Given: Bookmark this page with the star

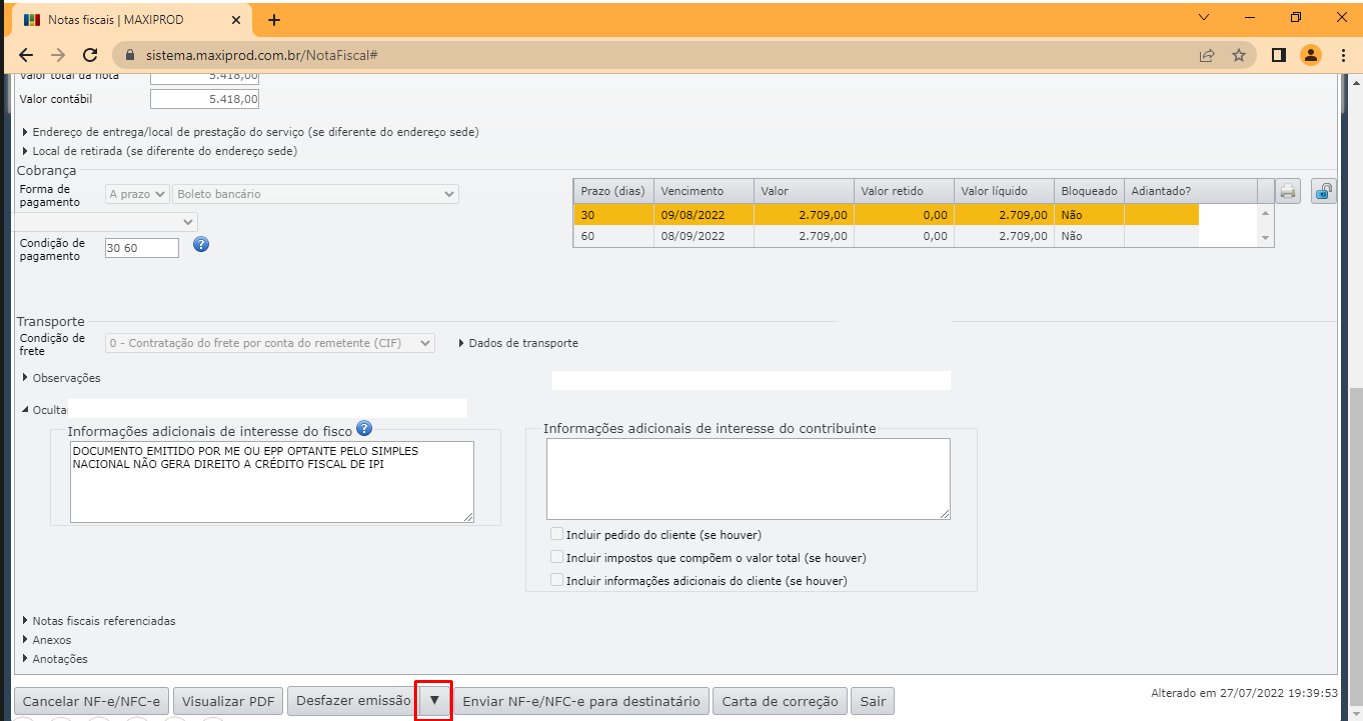Looking at the screenshot, I should [x=1239, y=55].
